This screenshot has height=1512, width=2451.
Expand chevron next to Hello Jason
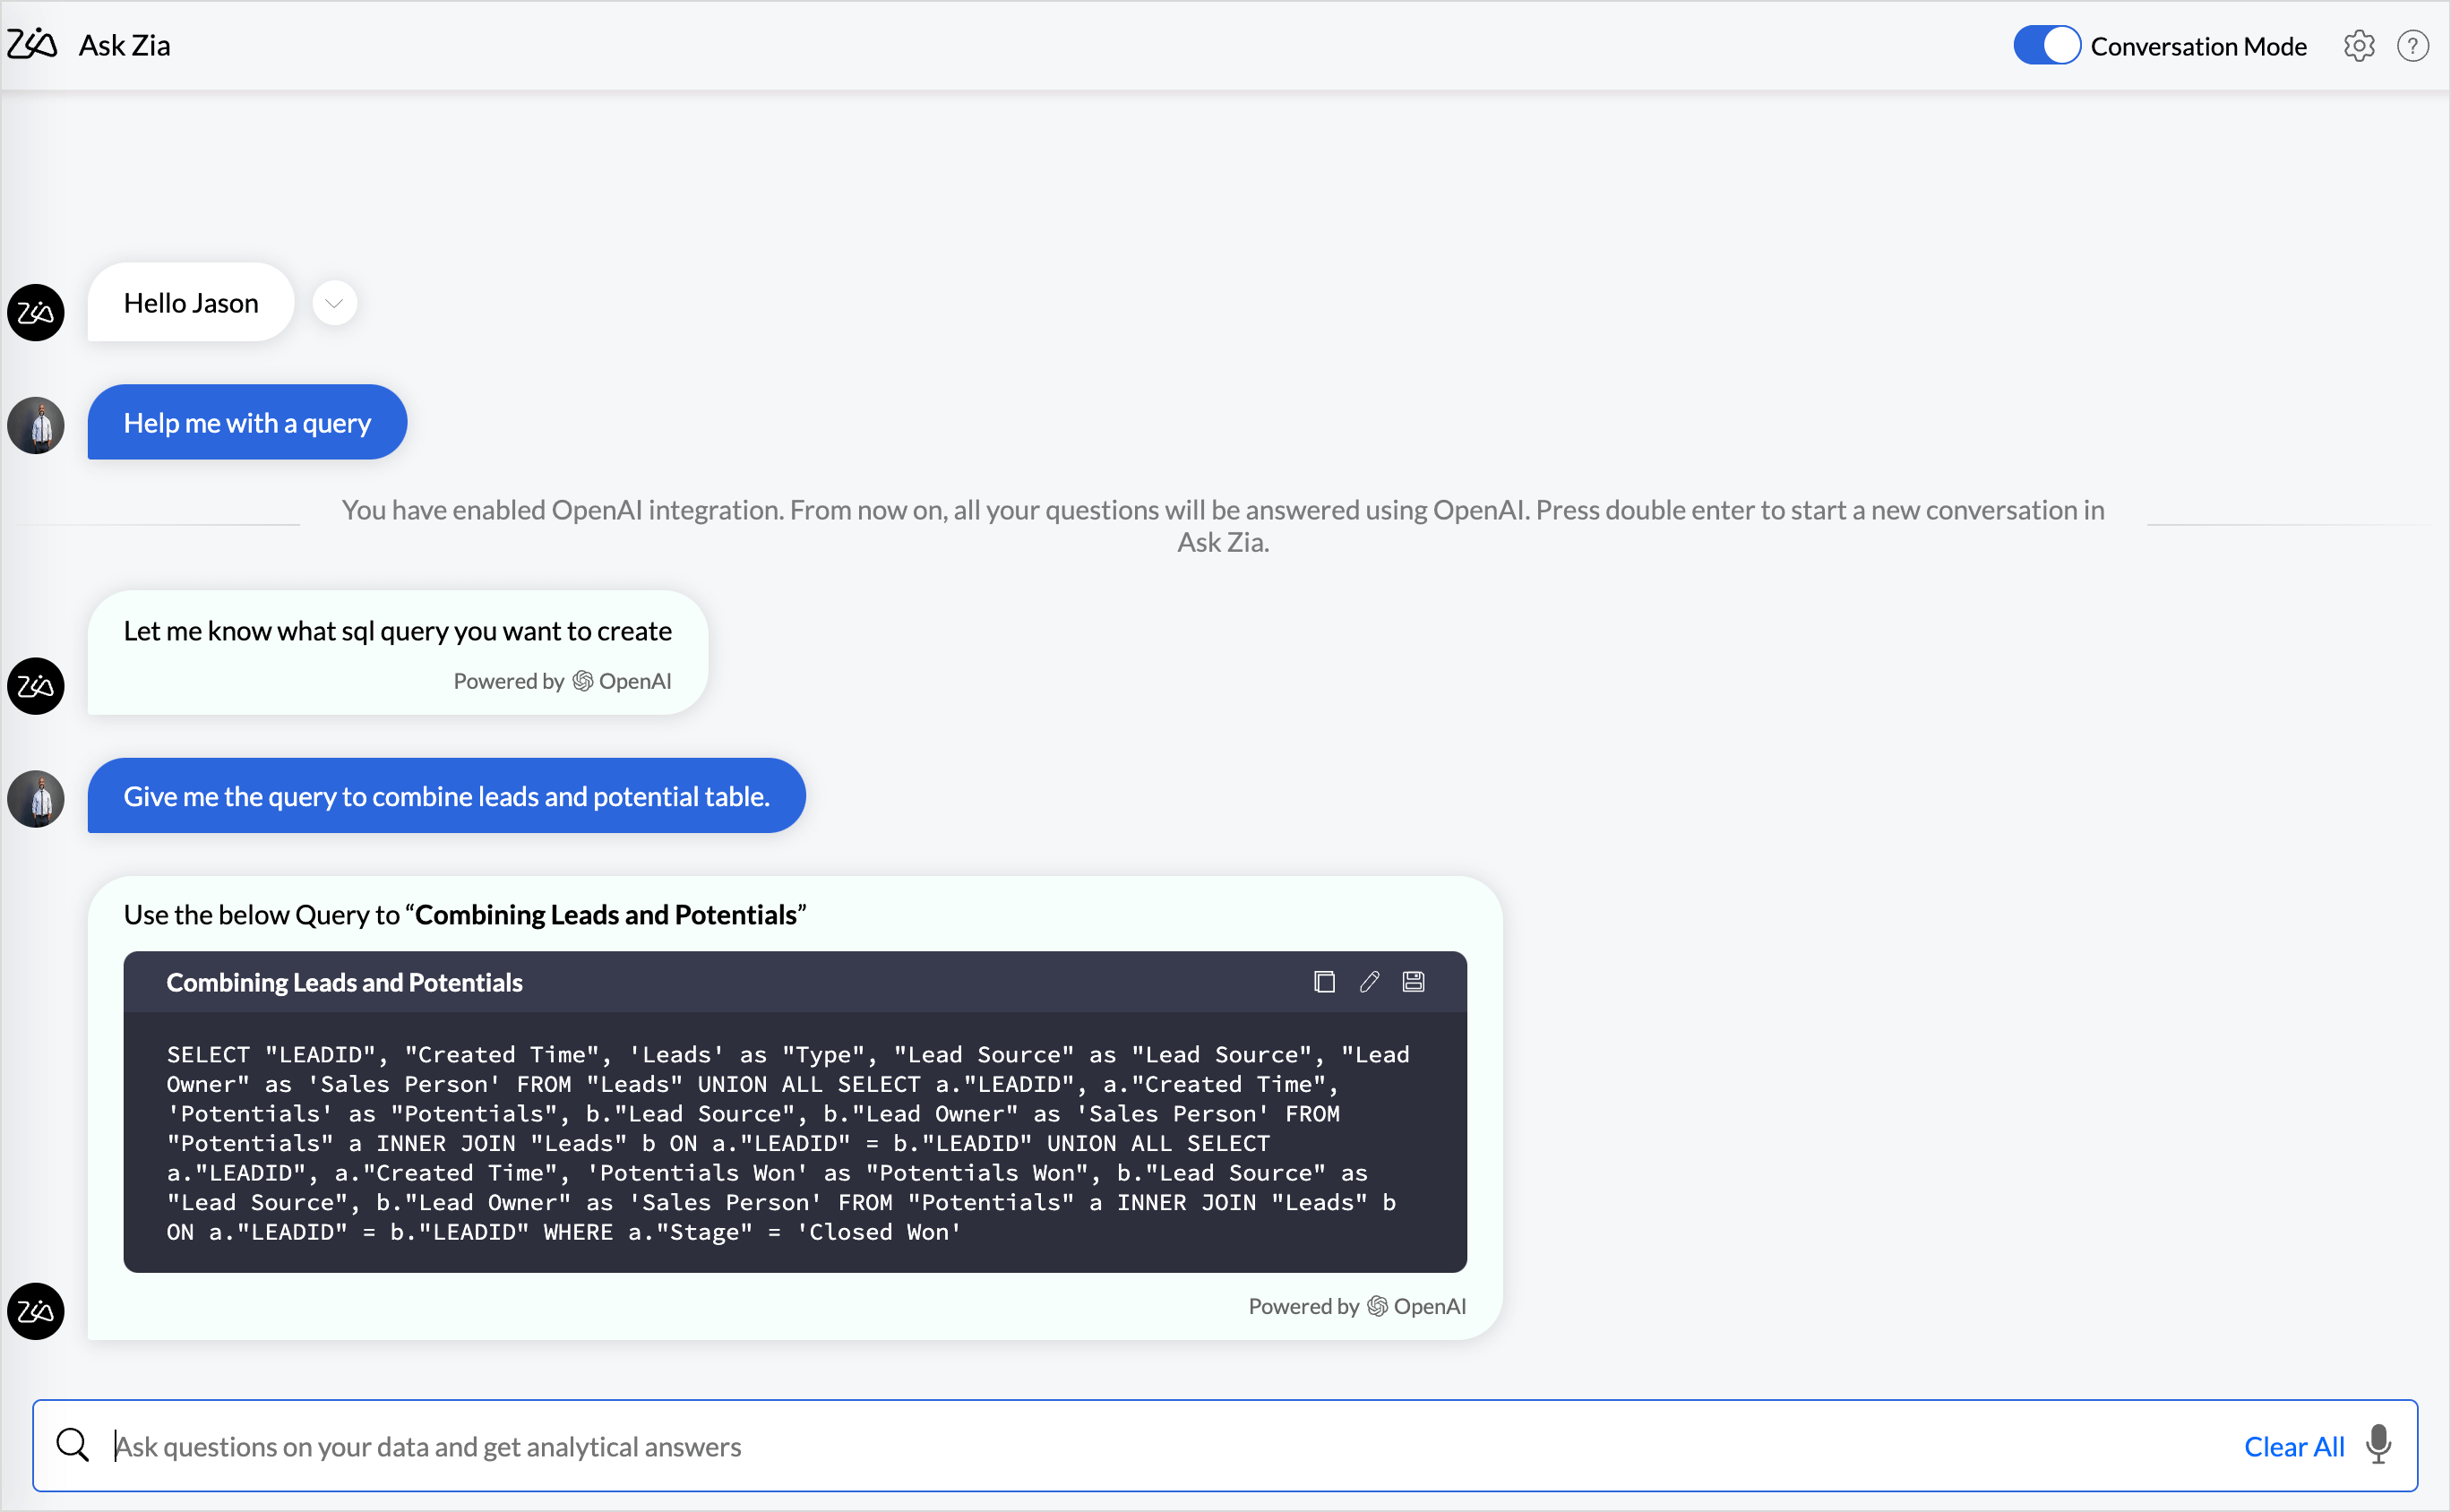334,303
